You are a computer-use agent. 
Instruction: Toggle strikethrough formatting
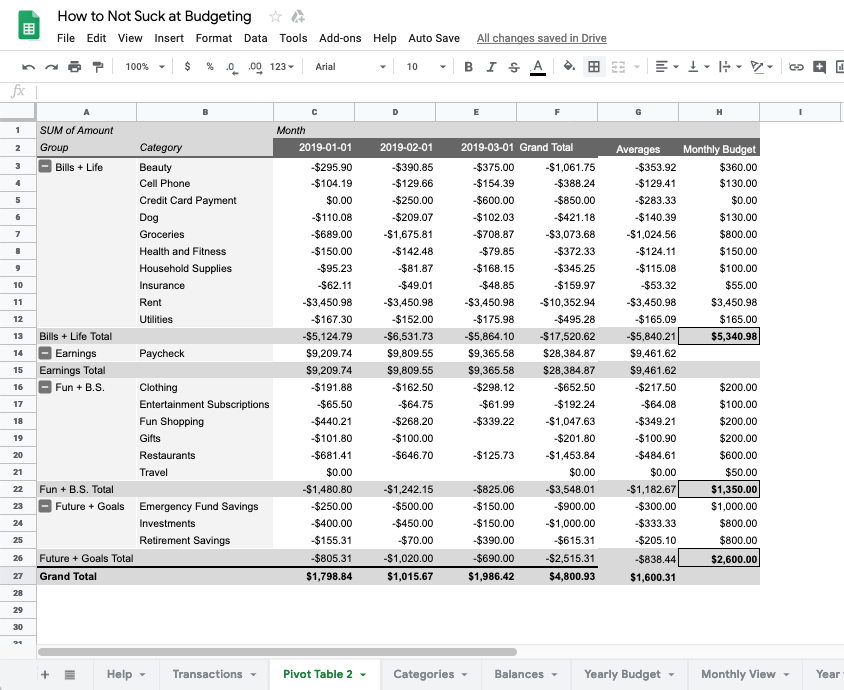coord(514,67)
